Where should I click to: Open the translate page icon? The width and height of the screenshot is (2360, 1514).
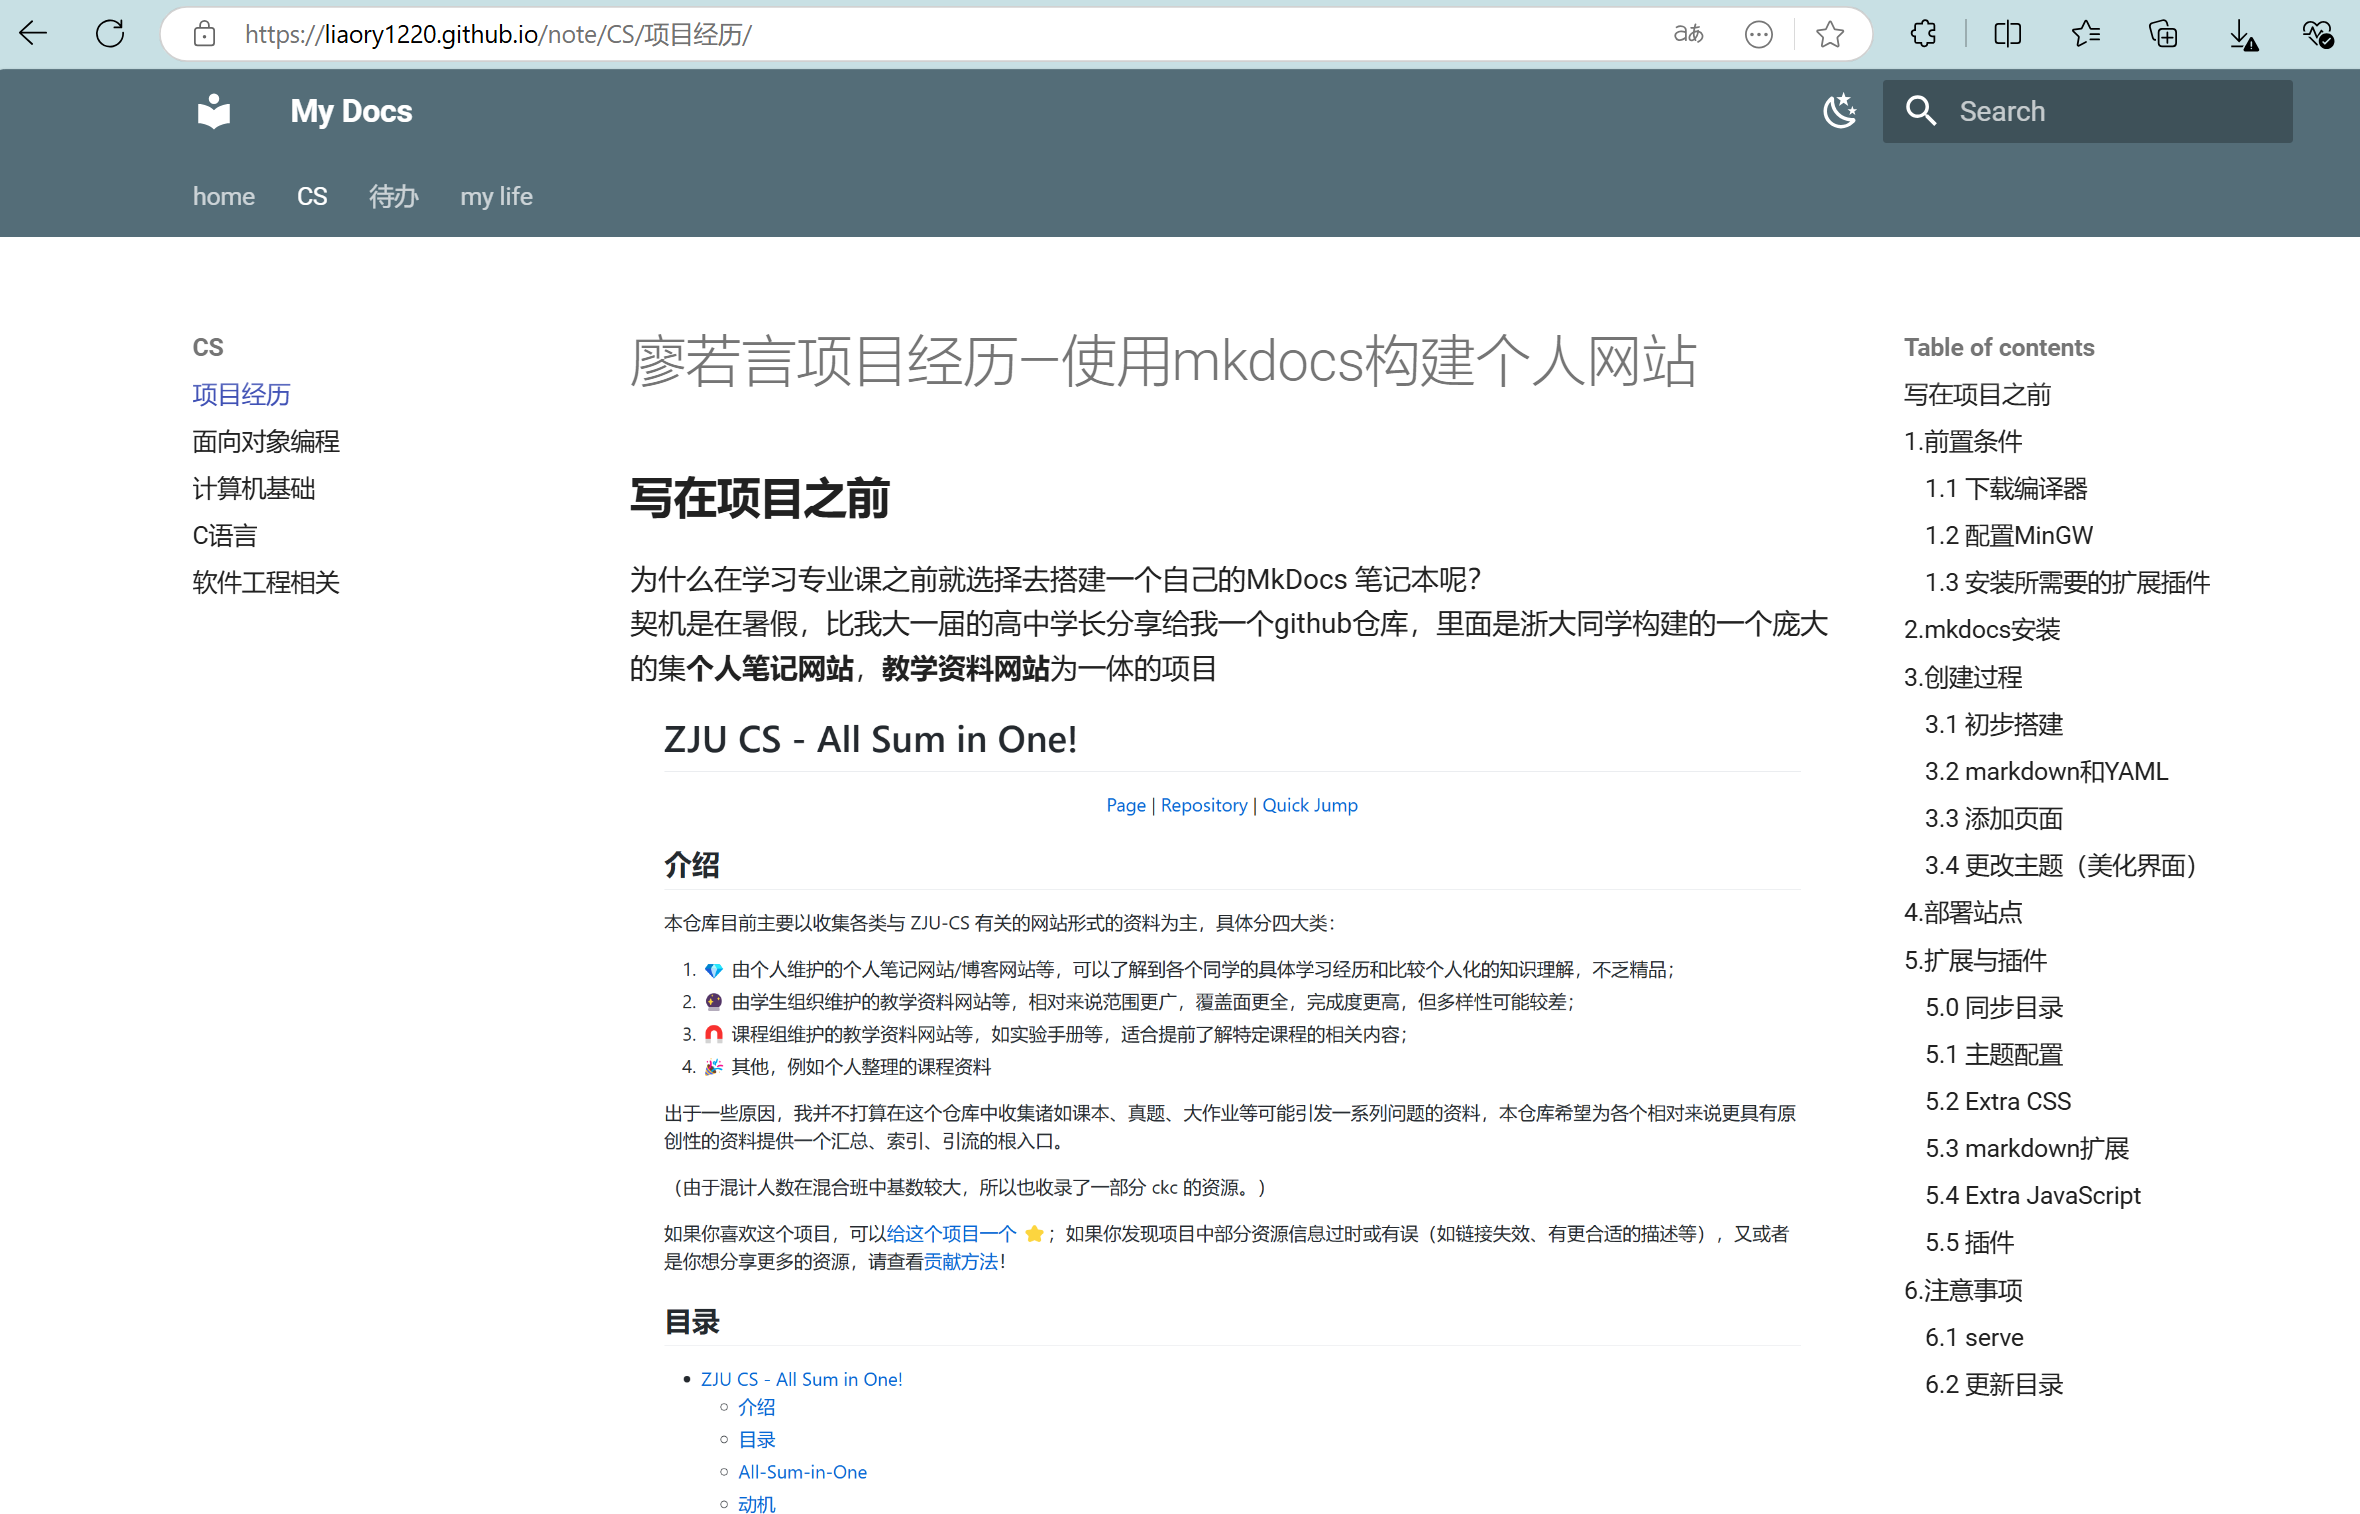pyautogui.click(x=1688, y=34)
